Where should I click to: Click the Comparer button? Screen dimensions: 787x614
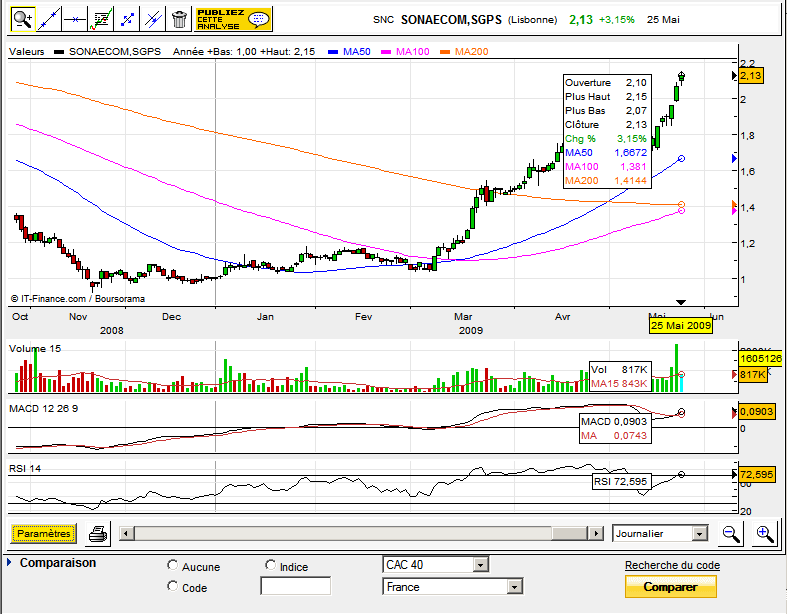coord(671,586)
